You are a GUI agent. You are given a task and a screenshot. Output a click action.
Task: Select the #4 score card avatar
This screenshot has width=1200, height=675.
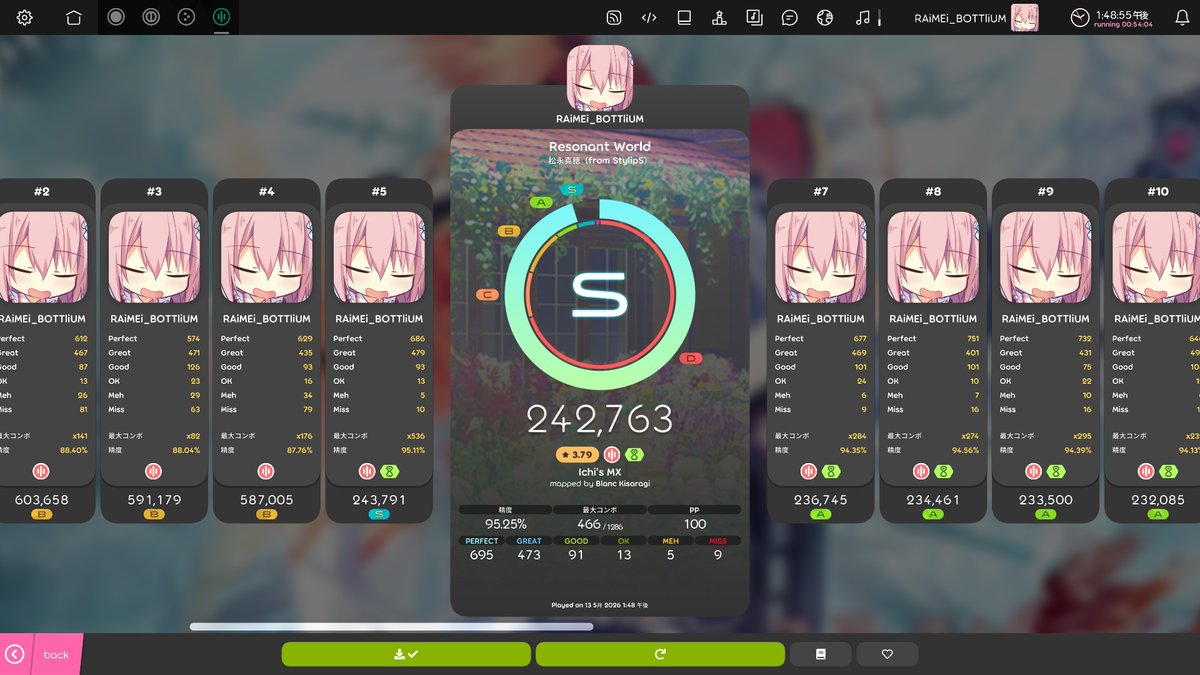266,258
